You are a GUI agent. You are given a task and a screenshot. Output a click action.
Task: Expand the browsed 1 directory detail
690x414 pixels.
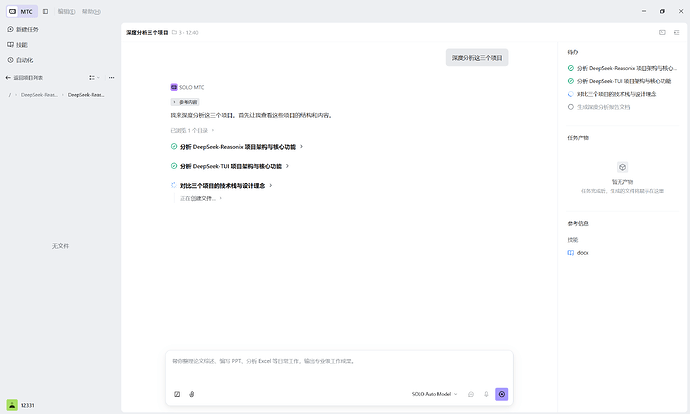[192, 130]
